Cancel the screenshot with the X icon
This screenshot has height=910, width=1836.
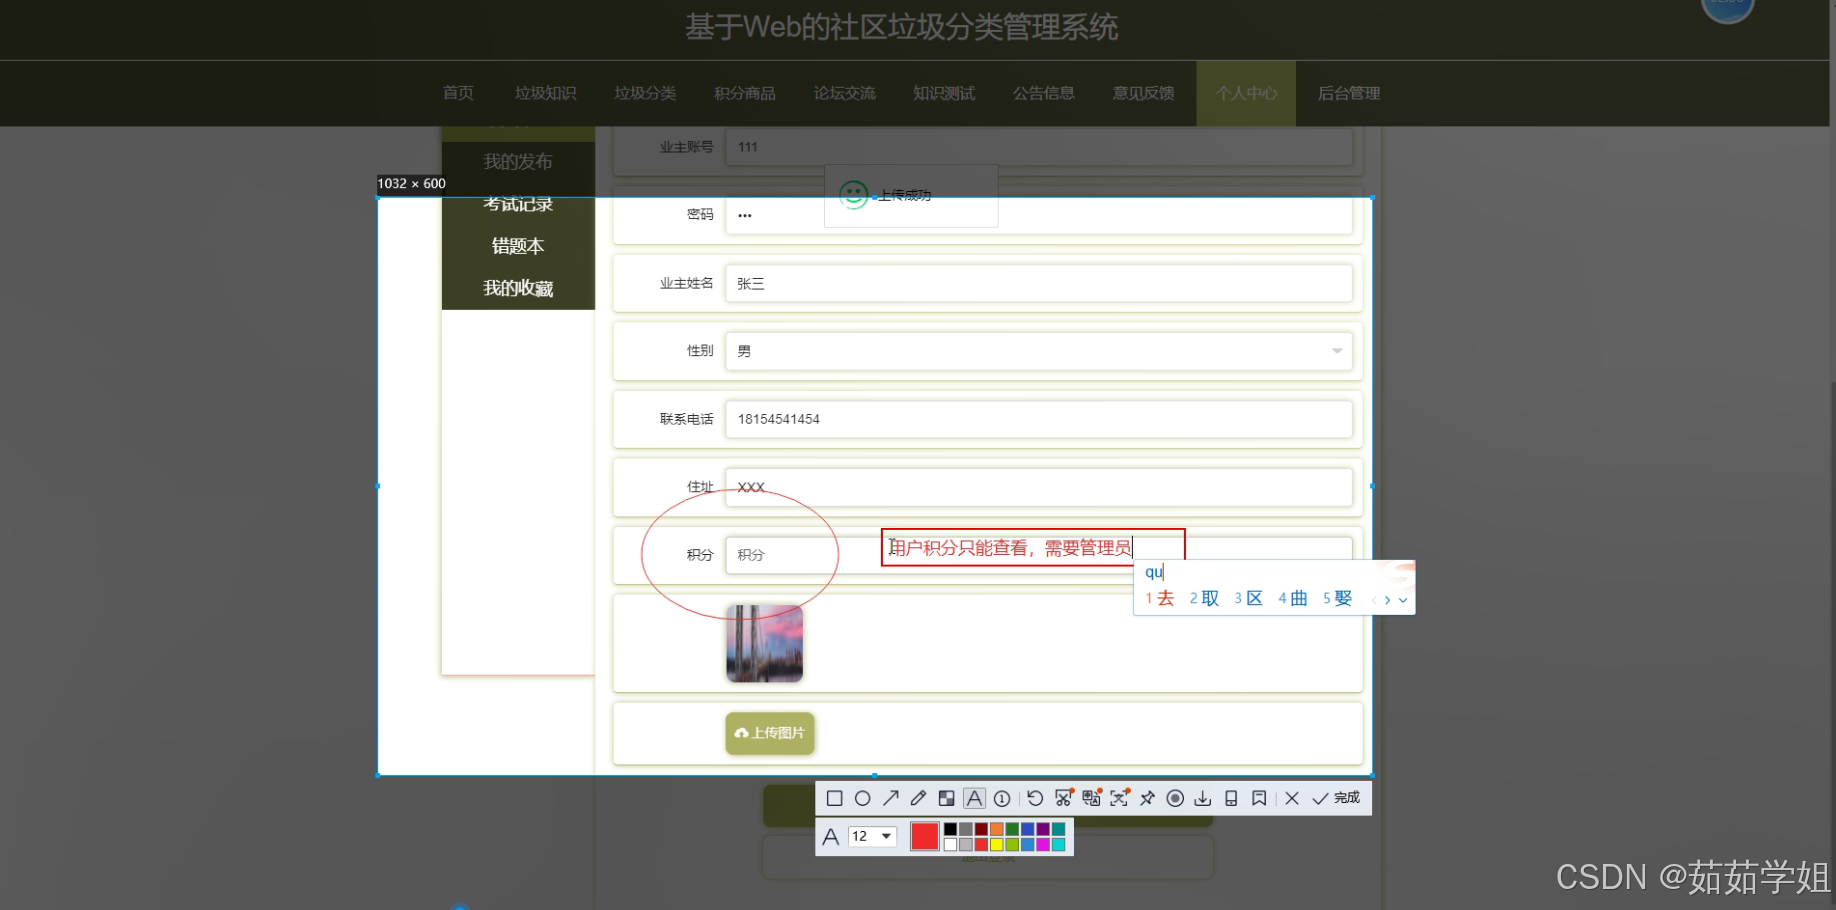click(1291, 798)
